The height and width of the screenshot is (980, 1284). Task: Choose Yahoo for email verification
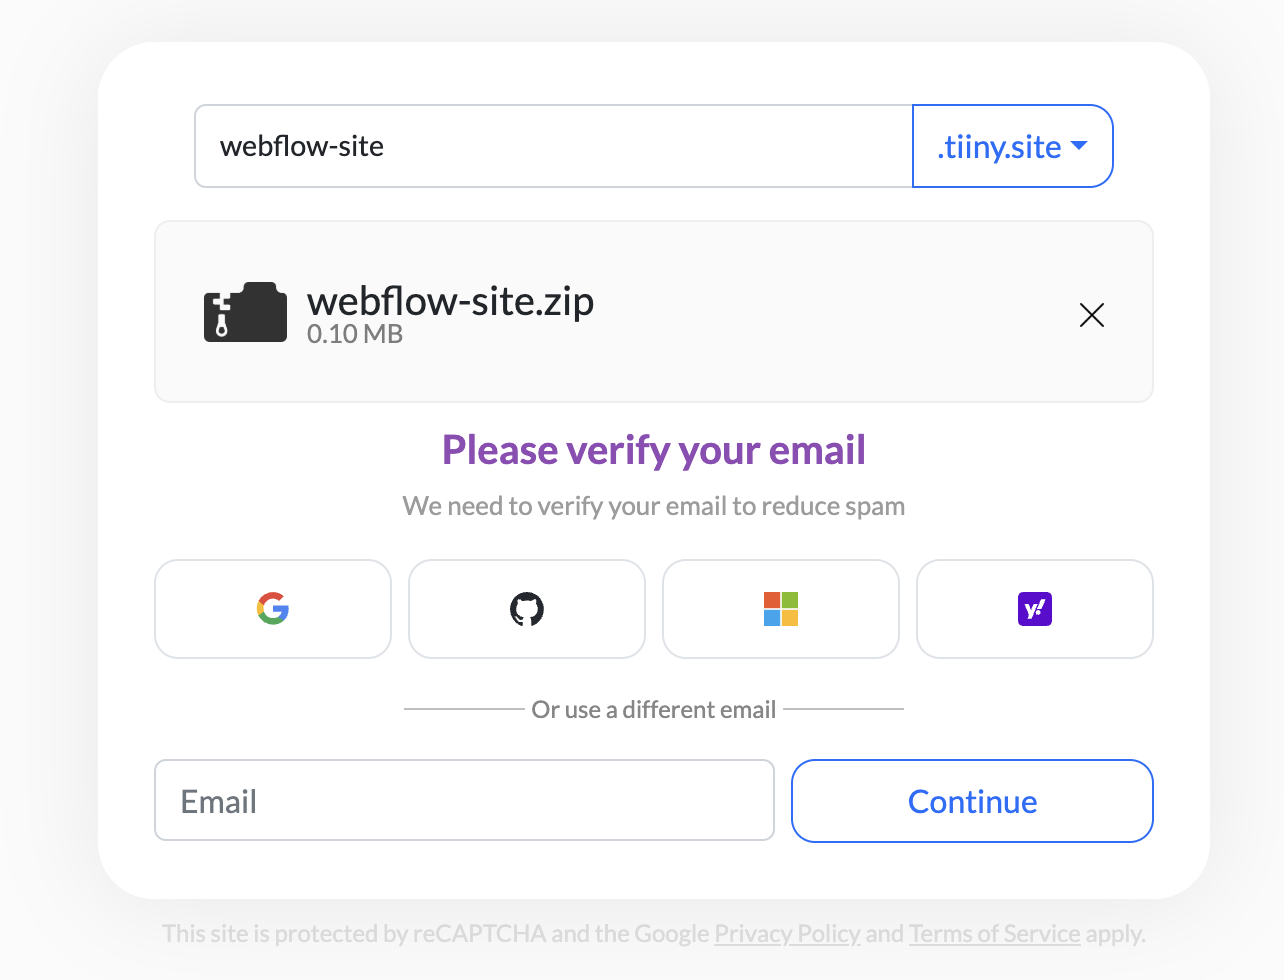1034,609
